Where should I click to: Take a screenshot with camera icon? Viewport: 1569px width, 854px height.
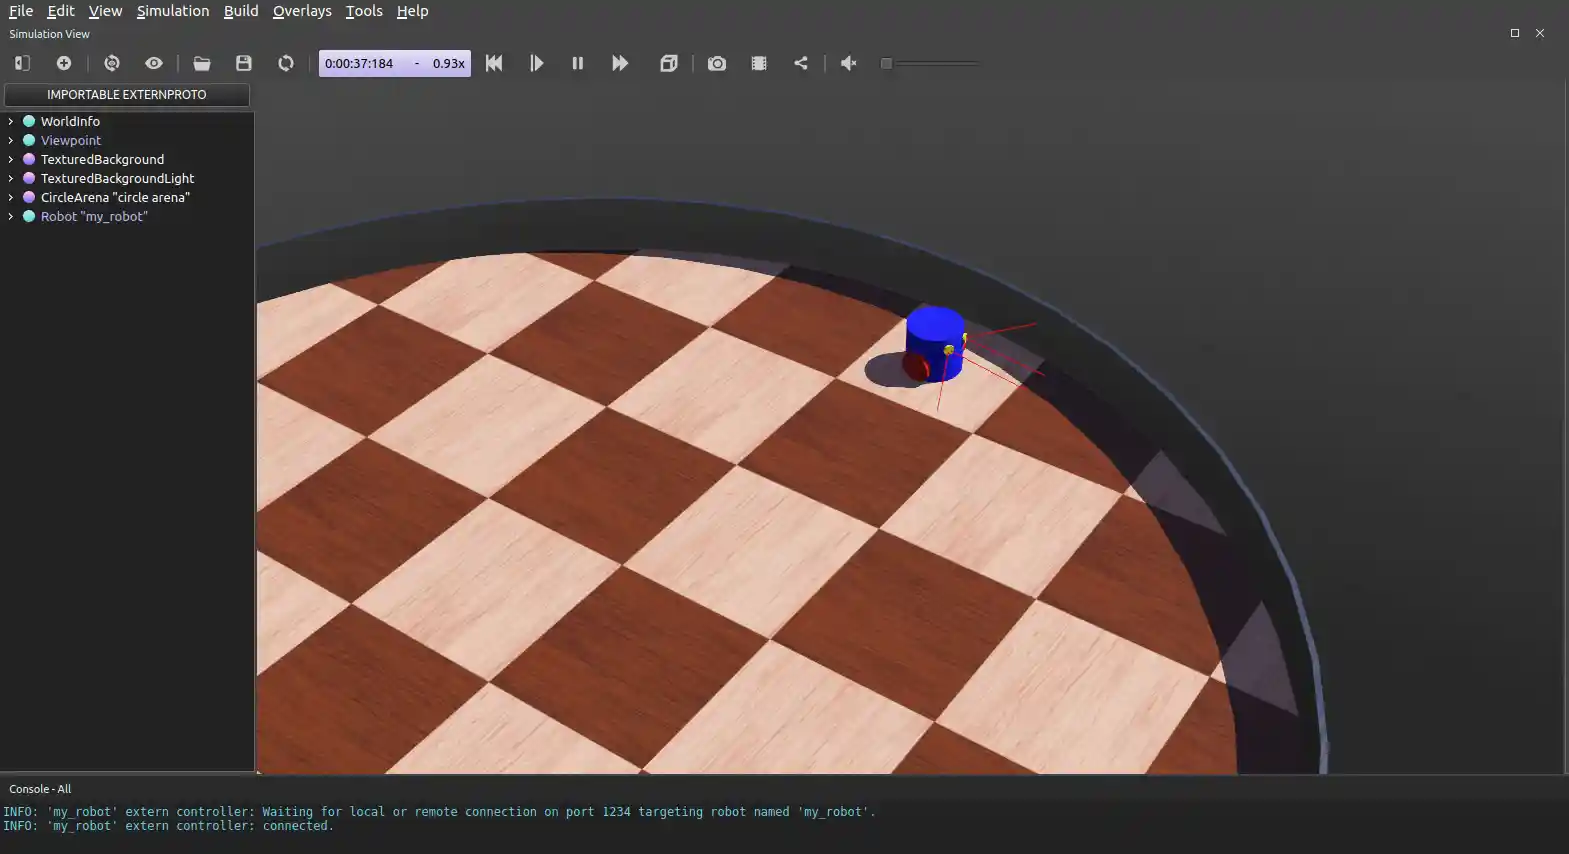click(x=717, y=63)
